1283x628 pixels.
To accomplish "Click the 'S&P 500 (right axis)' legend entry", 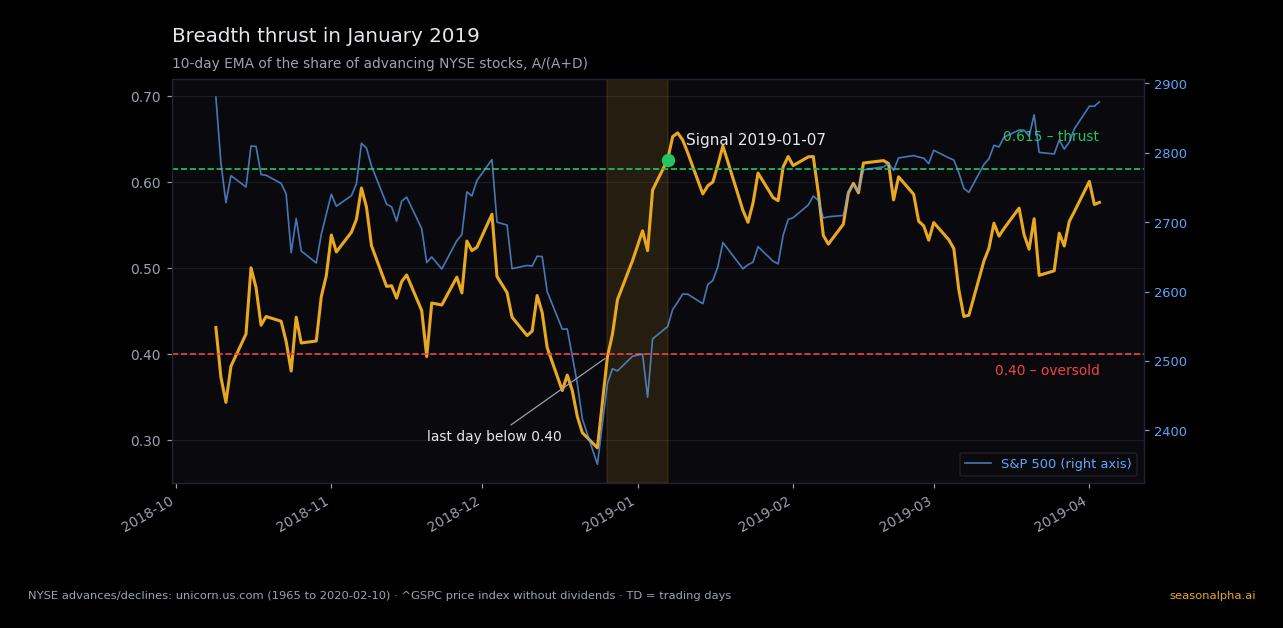I will (x=1048, y=464).
